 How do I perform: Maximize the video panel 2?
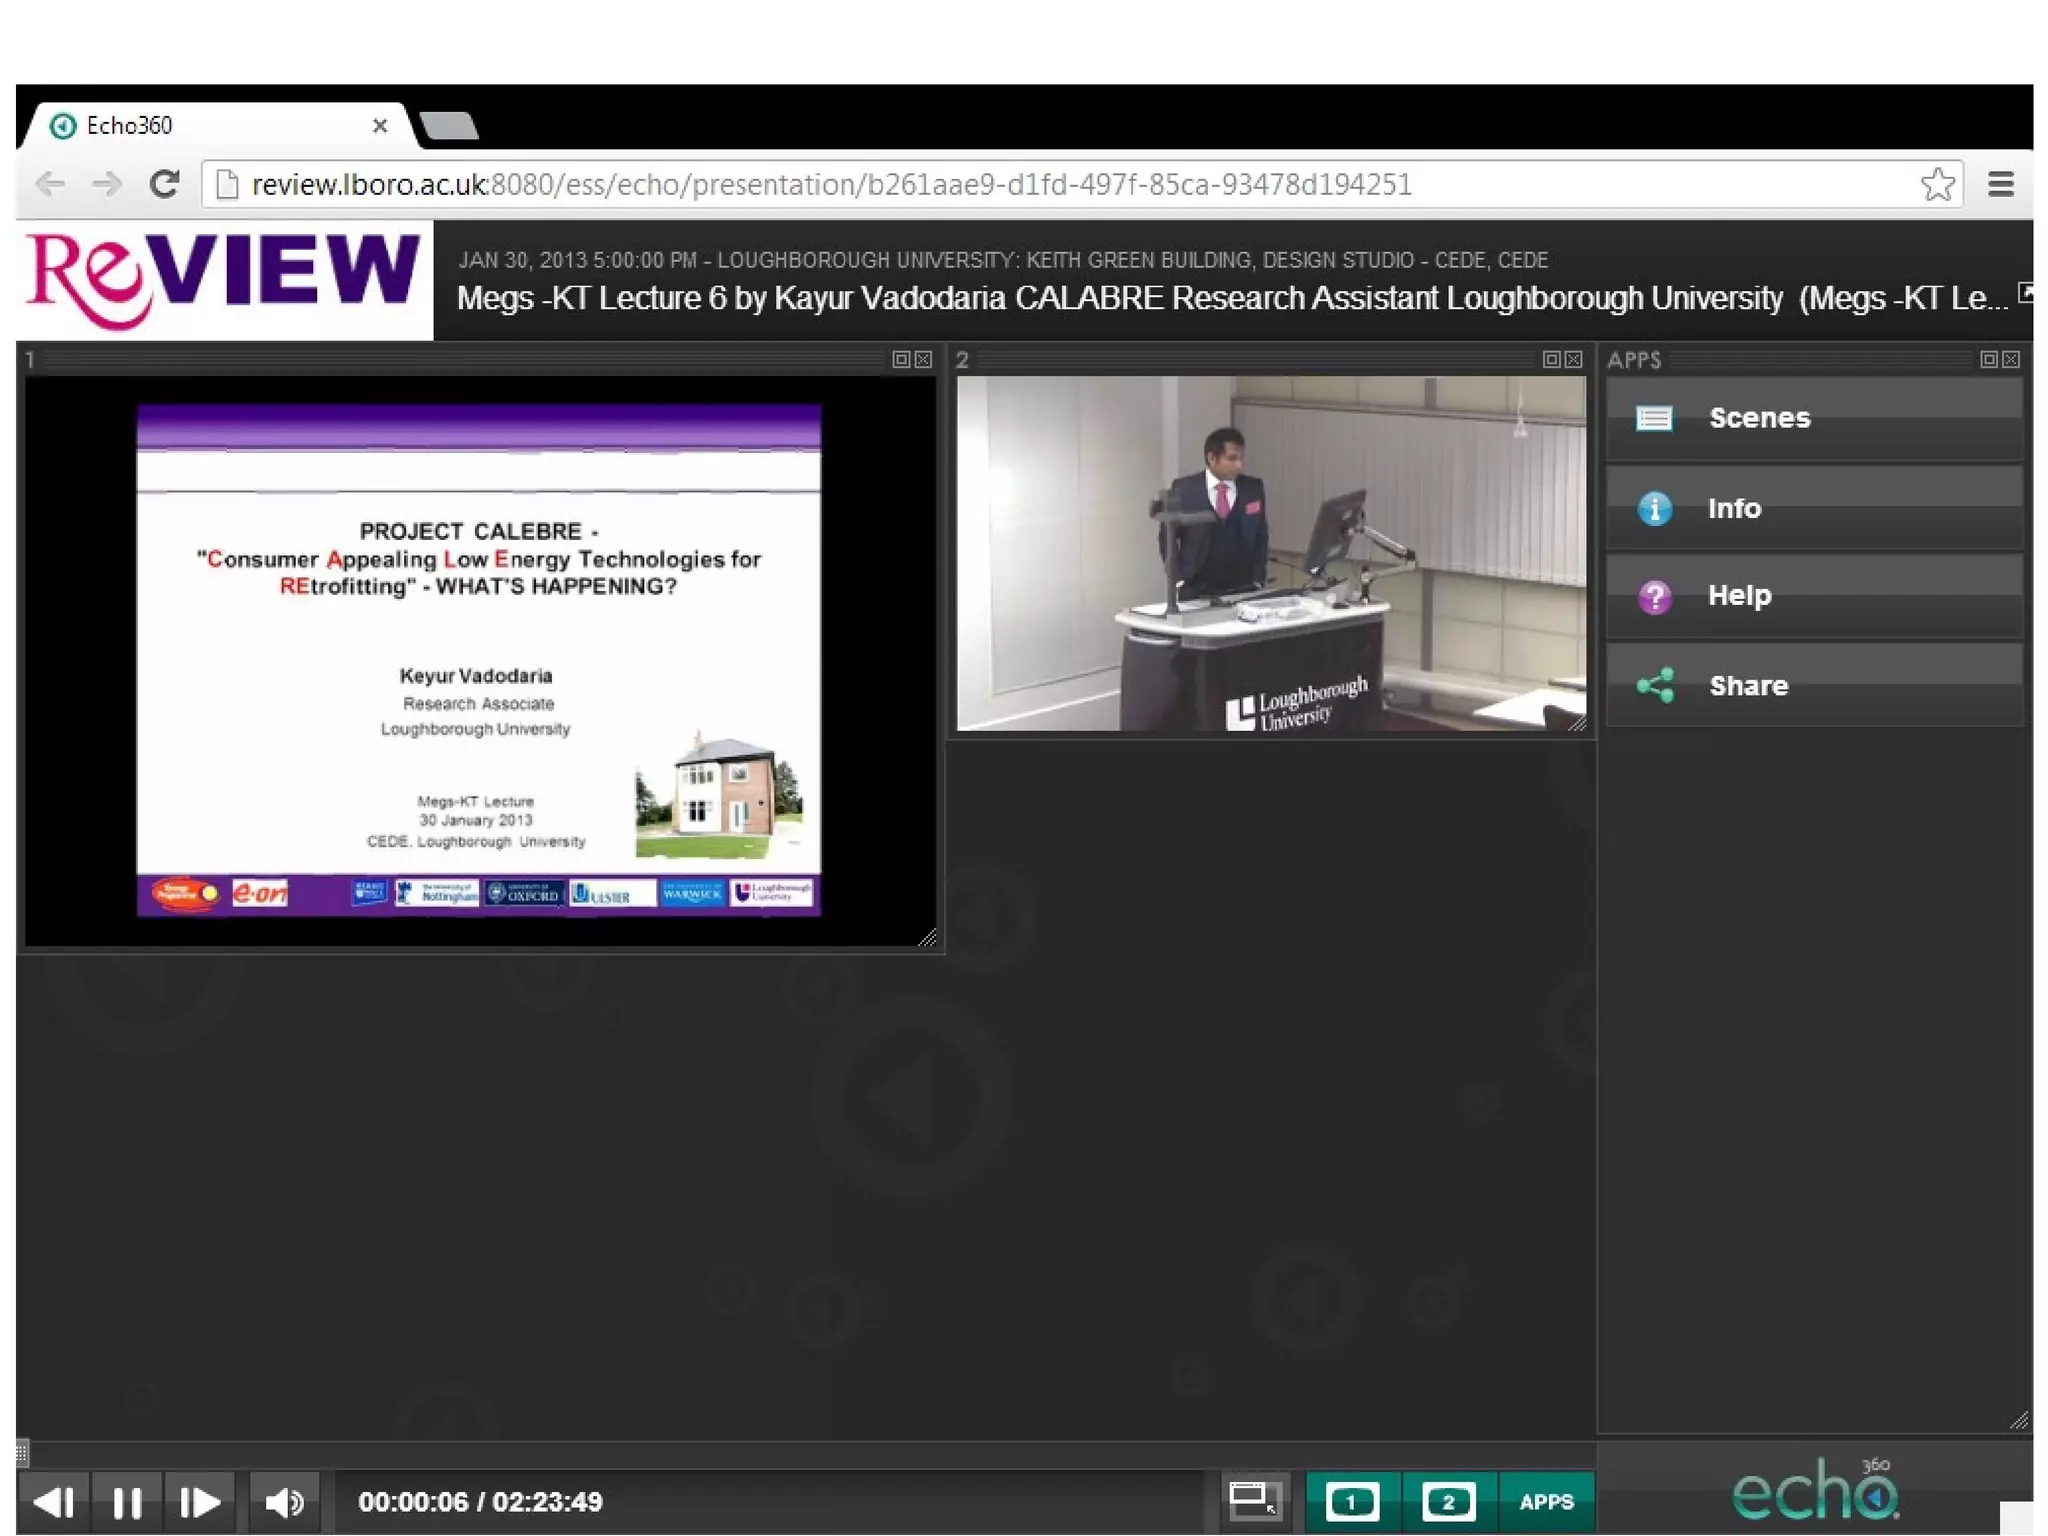pyautogui.click(x=1551, y=360)
